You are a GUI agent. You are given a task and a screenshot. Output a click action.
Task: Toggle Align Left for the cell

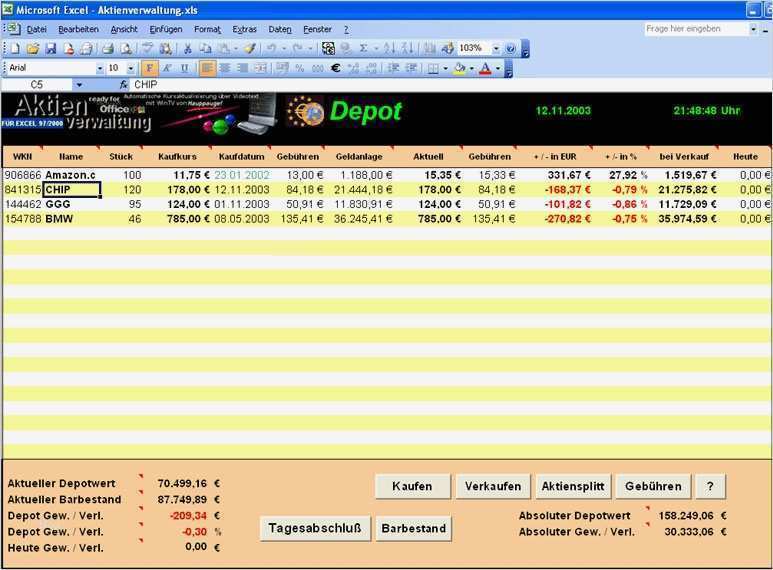207,68
